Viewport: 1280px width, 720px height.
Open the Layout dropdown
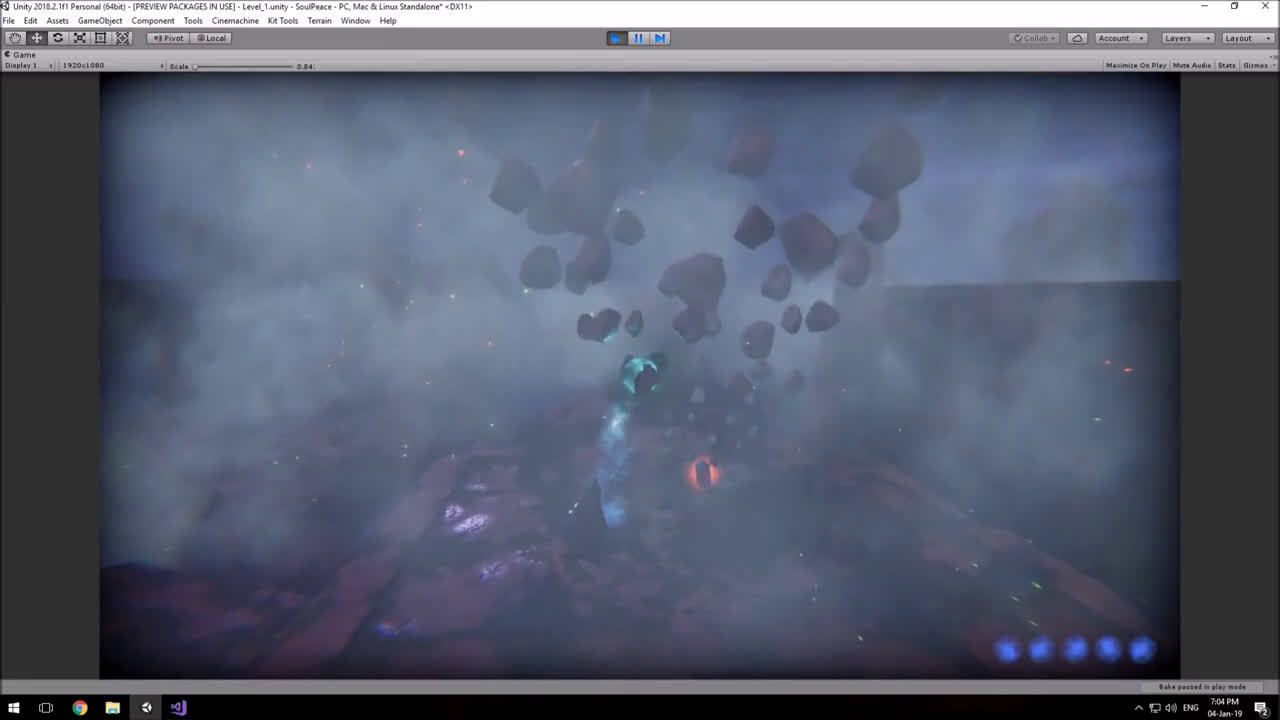click(1245, 37)
